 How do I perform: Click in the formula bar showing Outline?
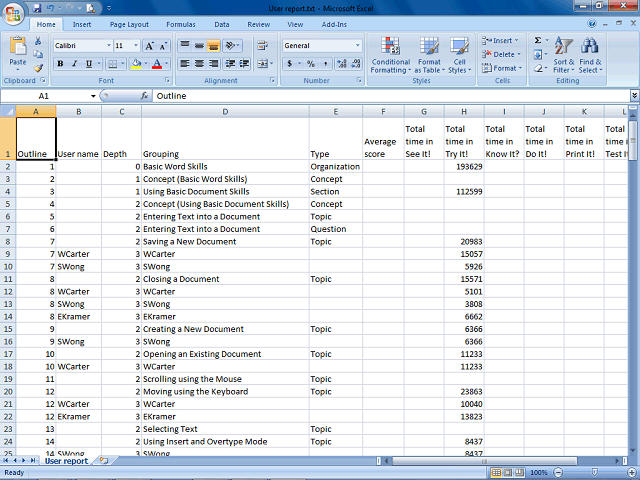pos(391,96)
